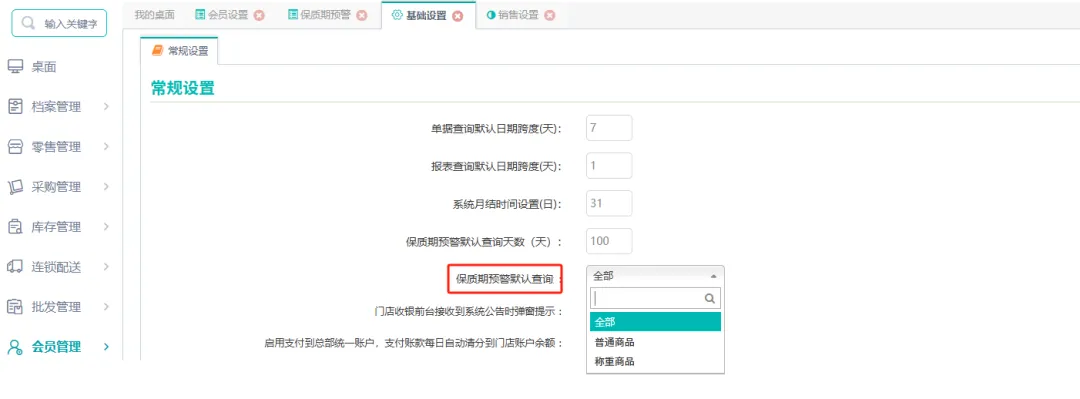Select the 基础设置 tab
The width and height of the screenshot is (1080, 399).
[x=426, y=15]
